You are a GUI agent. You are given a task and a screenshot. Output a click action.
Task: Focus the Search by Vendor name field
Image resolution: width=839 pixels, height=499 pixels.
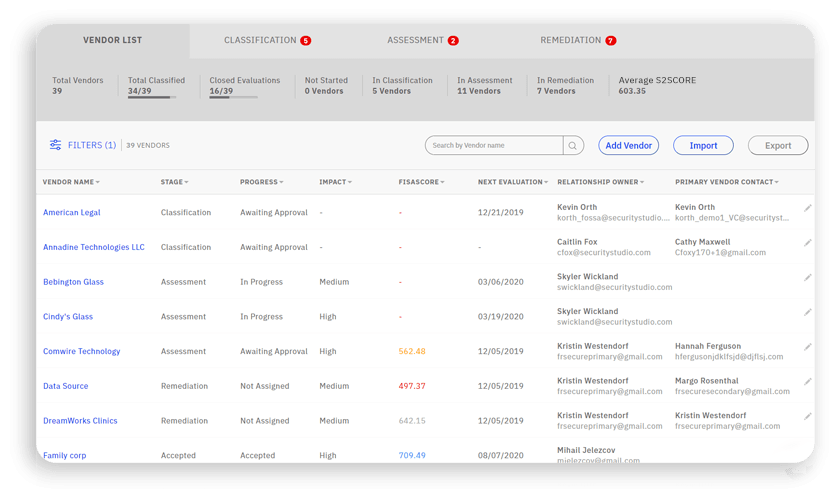(494, 145)
